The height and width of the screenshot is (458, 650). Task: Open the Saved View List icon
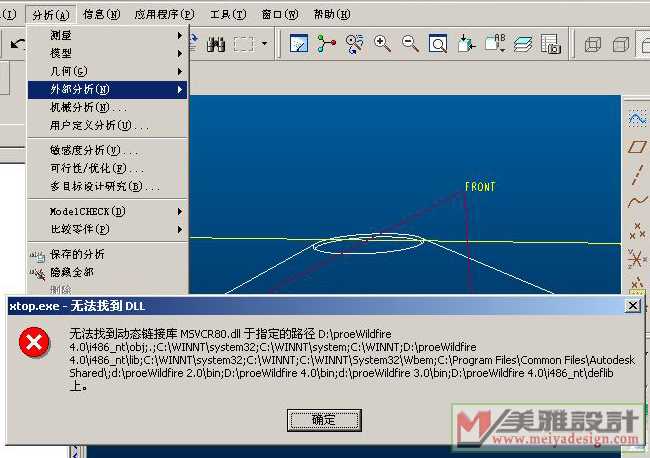coord(495,44)
